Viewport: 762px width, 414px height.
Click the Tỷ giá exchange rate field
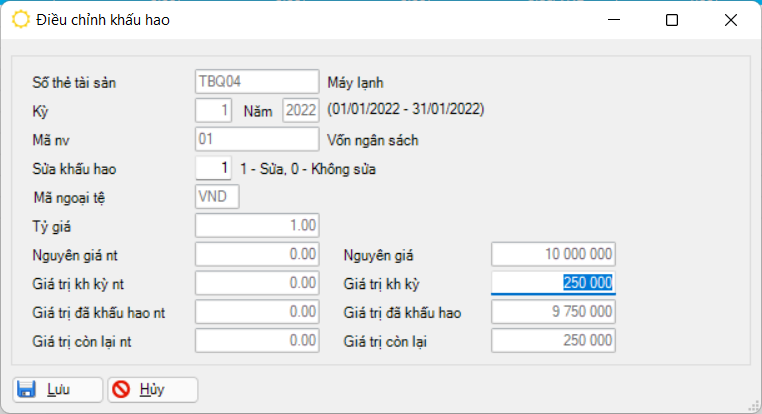[257, 226]
